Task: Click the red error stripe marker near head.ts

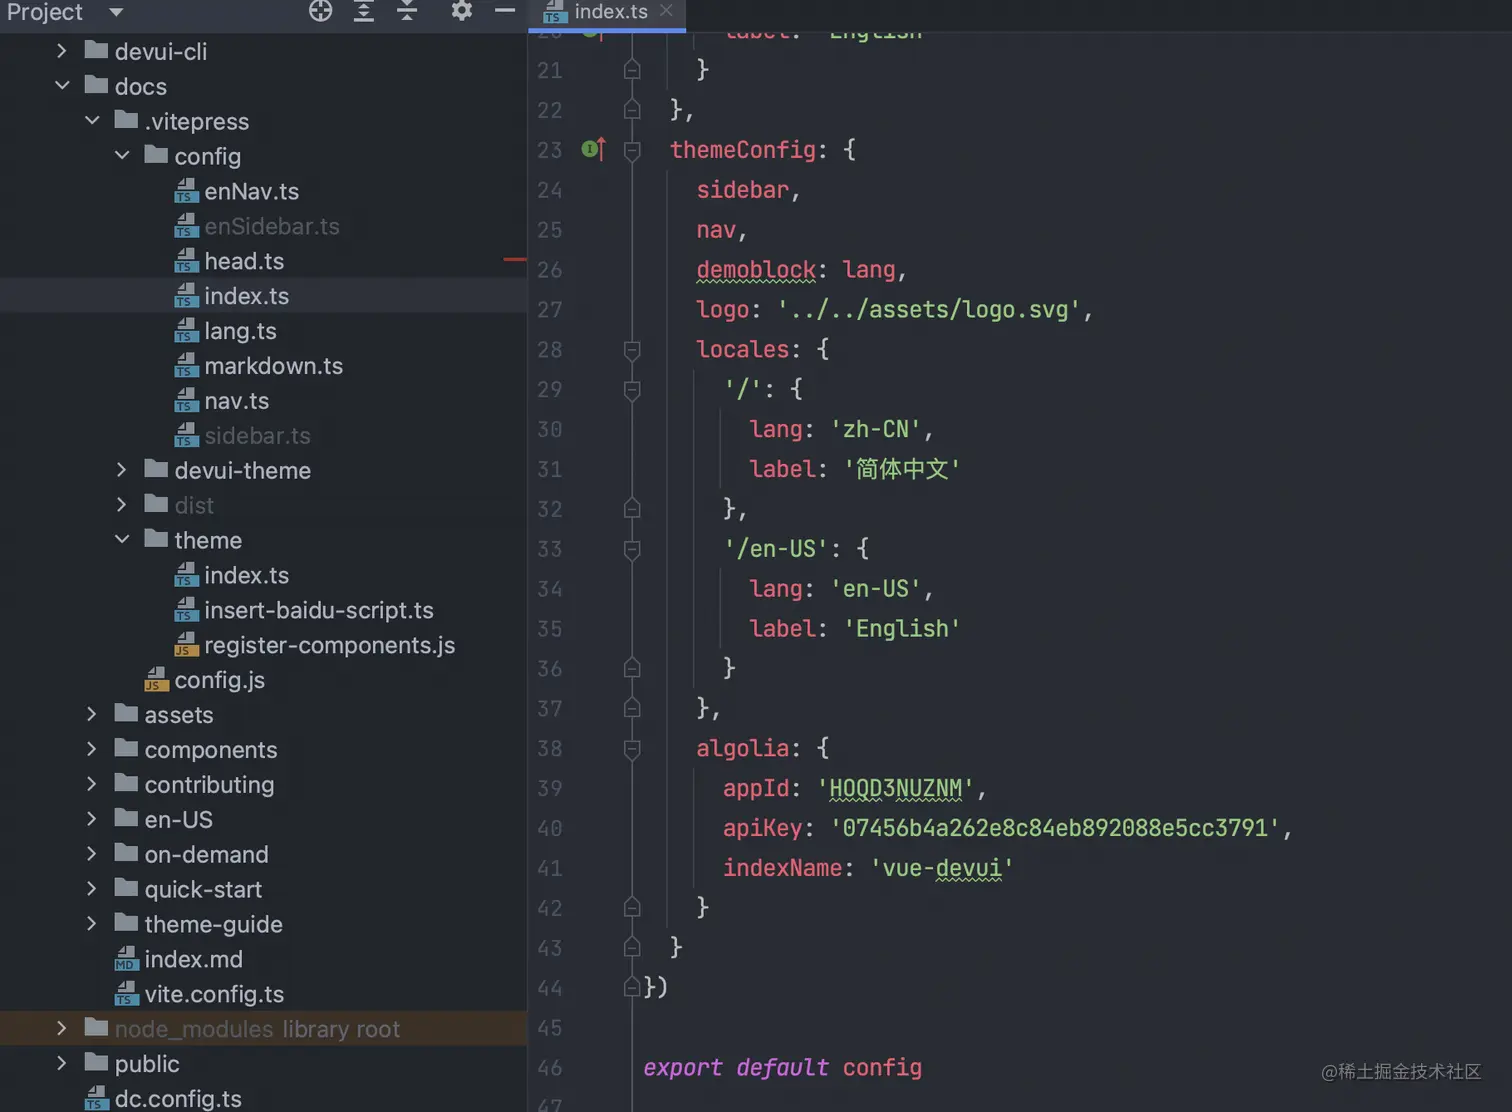Action: point(515,260)
